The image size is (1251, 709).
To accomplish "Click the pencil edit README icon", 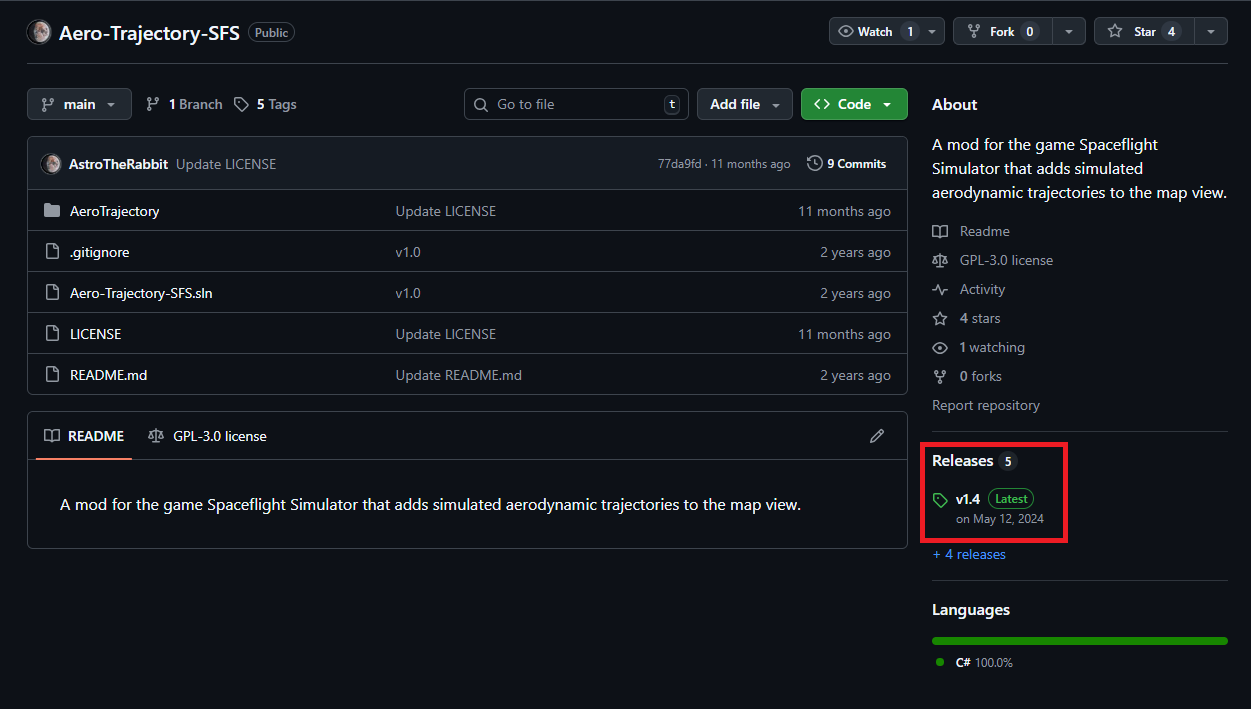I will point(877,436).
